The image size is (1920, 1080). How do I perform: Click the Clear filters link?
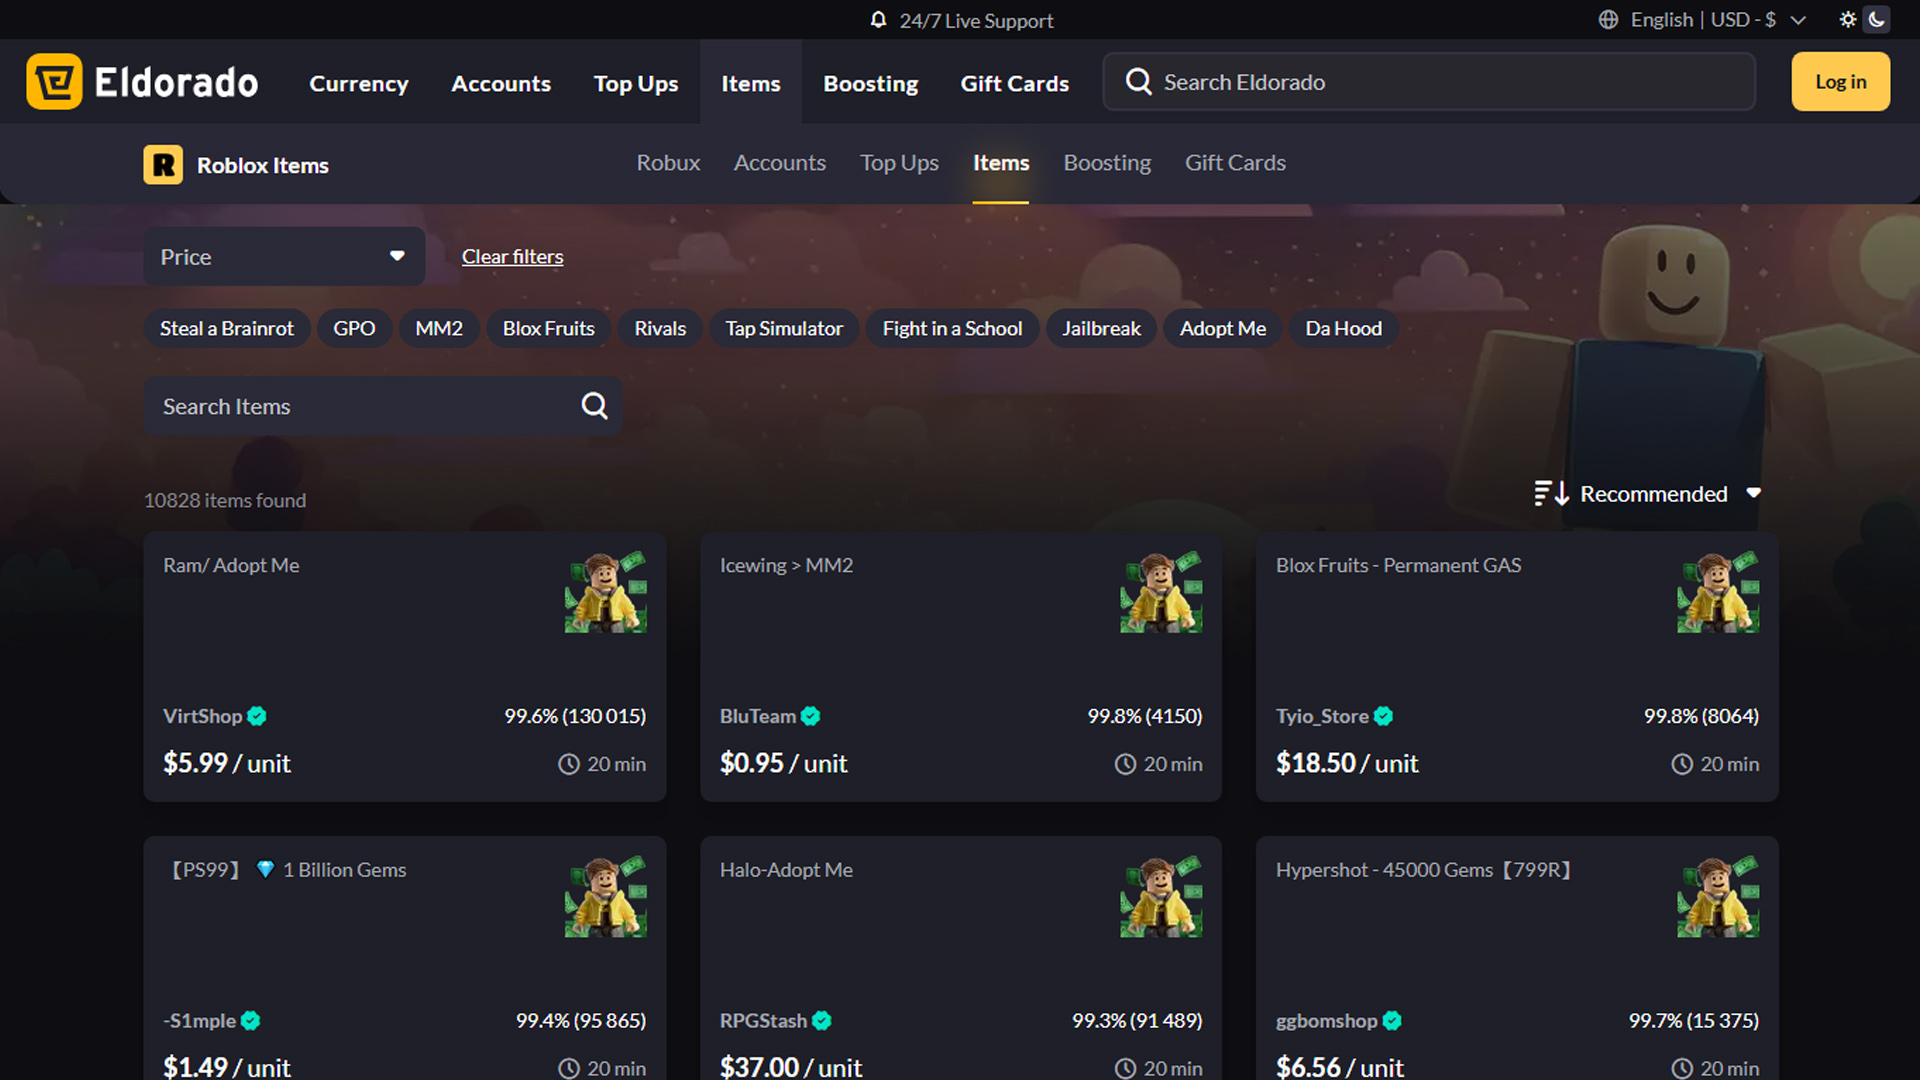tap(512, 256)
